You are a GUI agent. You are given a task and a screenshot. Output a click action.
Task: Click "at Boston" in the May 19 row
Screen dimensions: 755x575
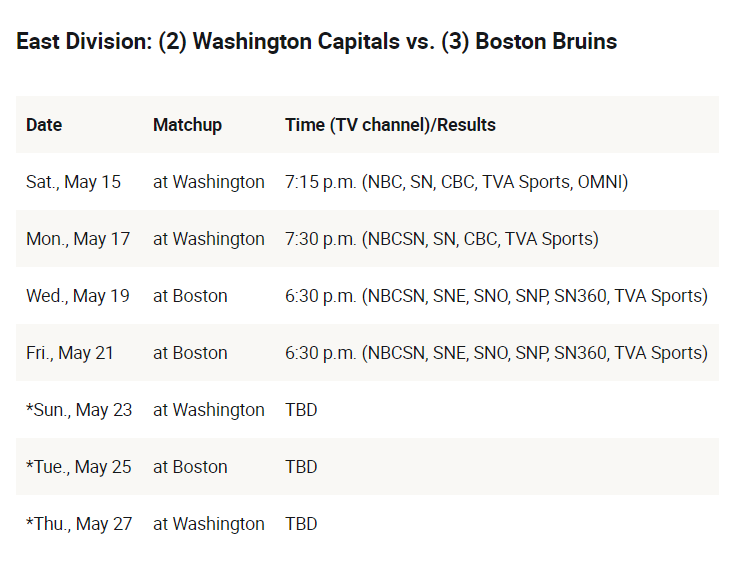(190, 296)
